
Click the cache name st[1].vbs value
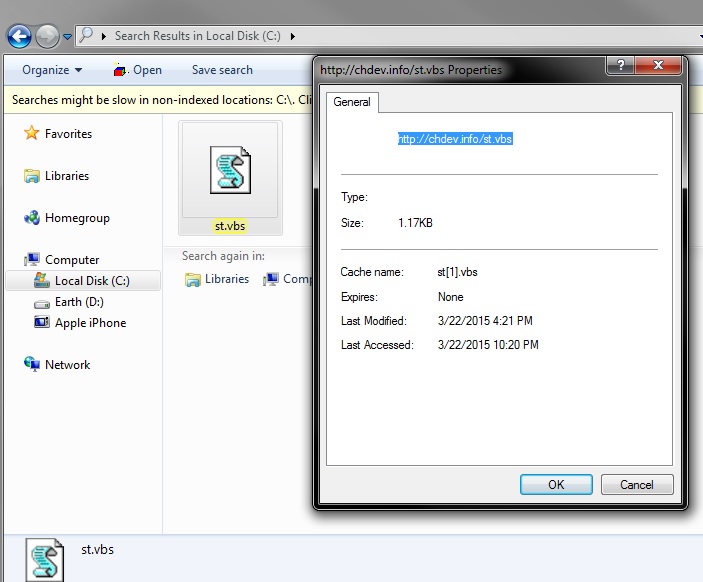click(x=457, y=272)
